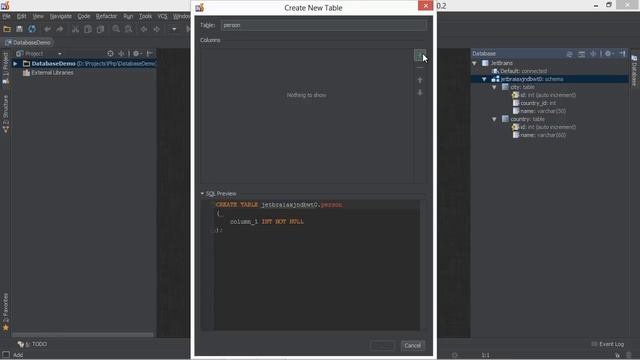Screen dimensions: 640x360
Task: Click the Paste toolbar icon
Action: pos(100,29)
